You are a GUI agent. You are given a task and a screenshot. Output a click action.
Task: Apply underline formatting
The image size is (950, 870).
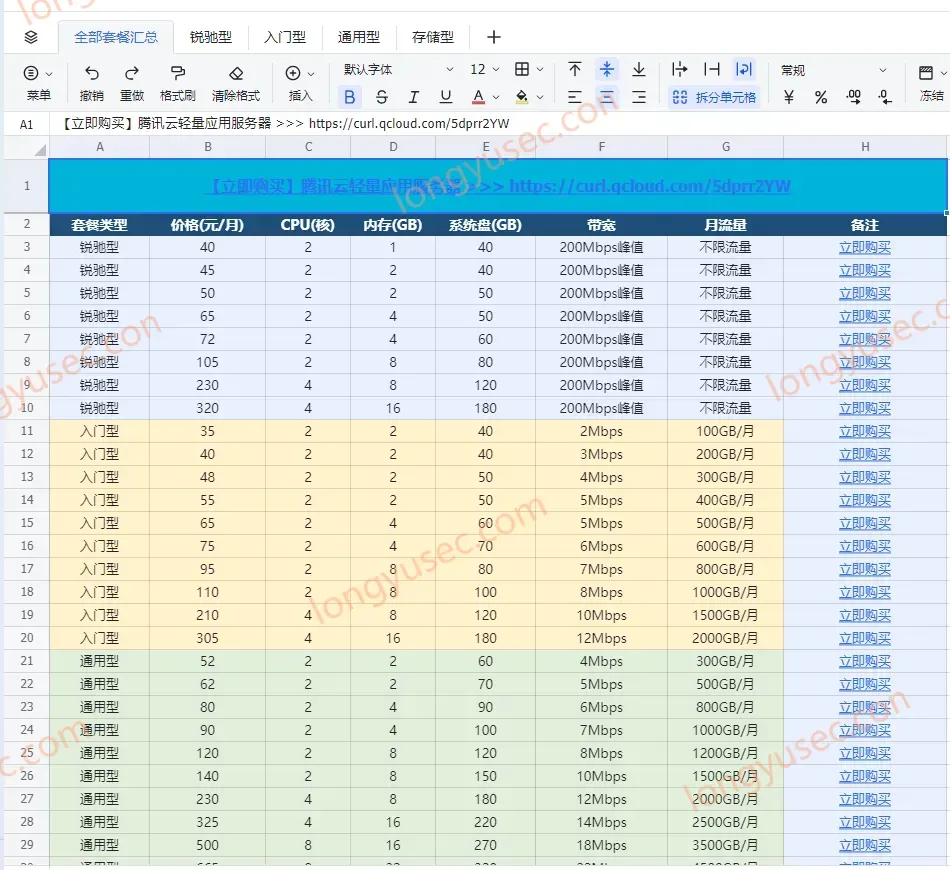[446, 97]
